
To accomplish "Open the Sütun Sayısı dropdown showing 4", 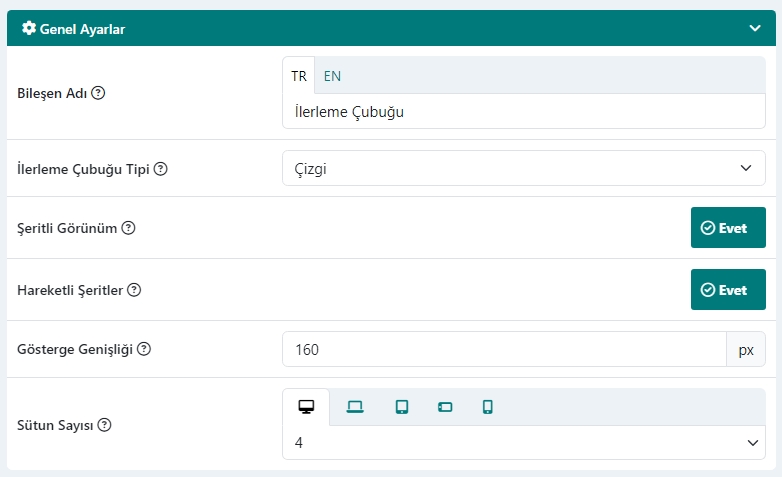I will tap(524, 443).
